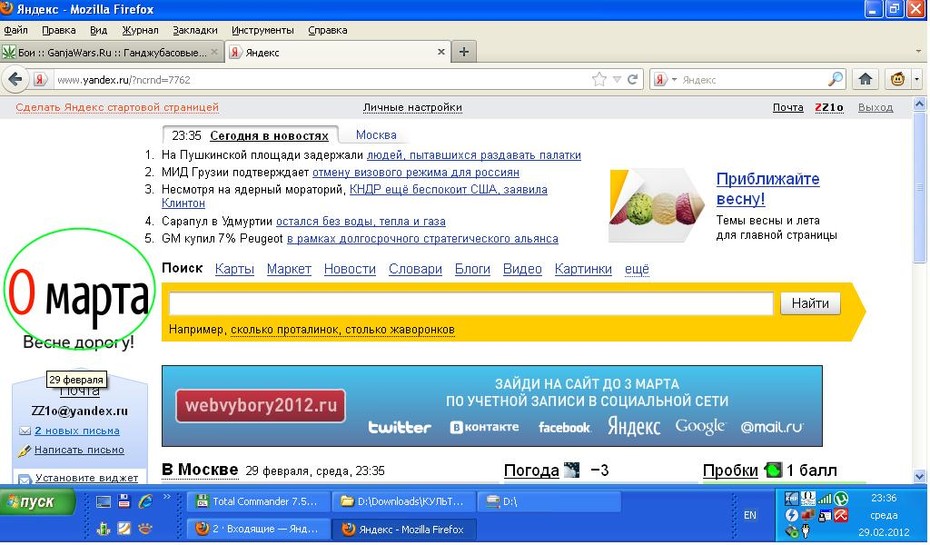Click the uTorrent tray icon
930x545 pixels.
pos(841,499)
